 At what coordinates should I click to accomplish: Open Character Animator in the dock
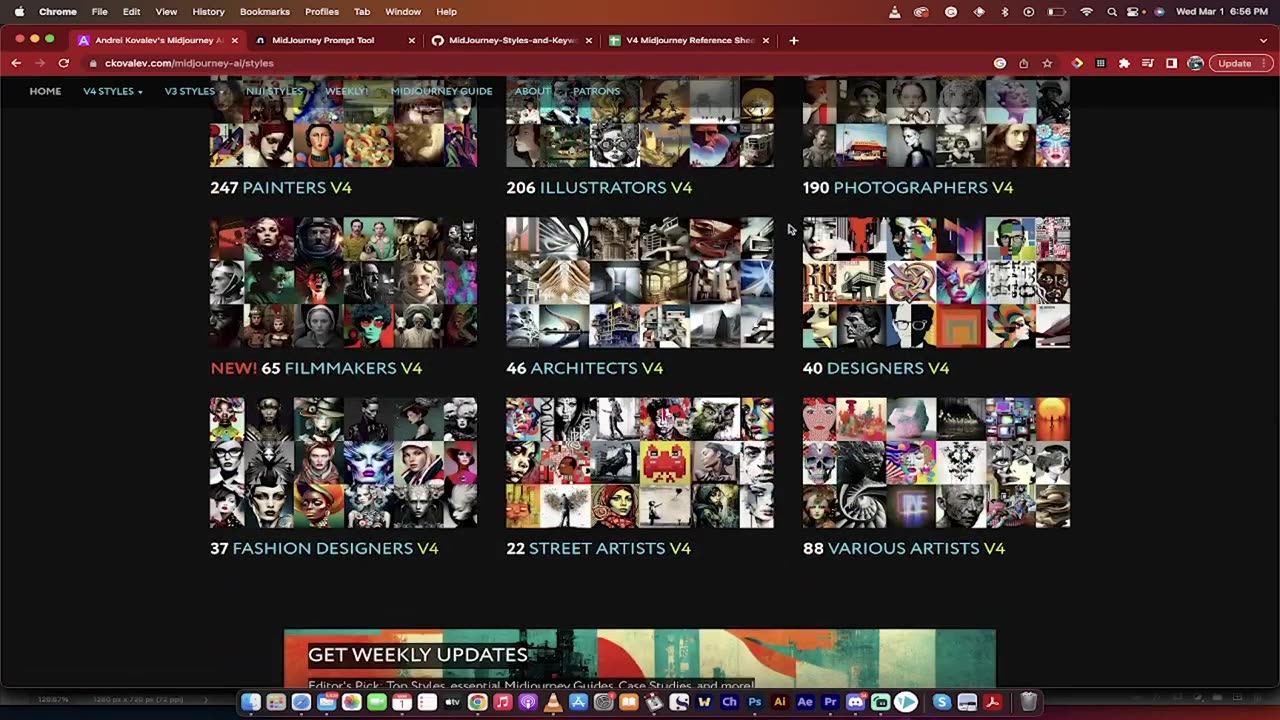729,702
